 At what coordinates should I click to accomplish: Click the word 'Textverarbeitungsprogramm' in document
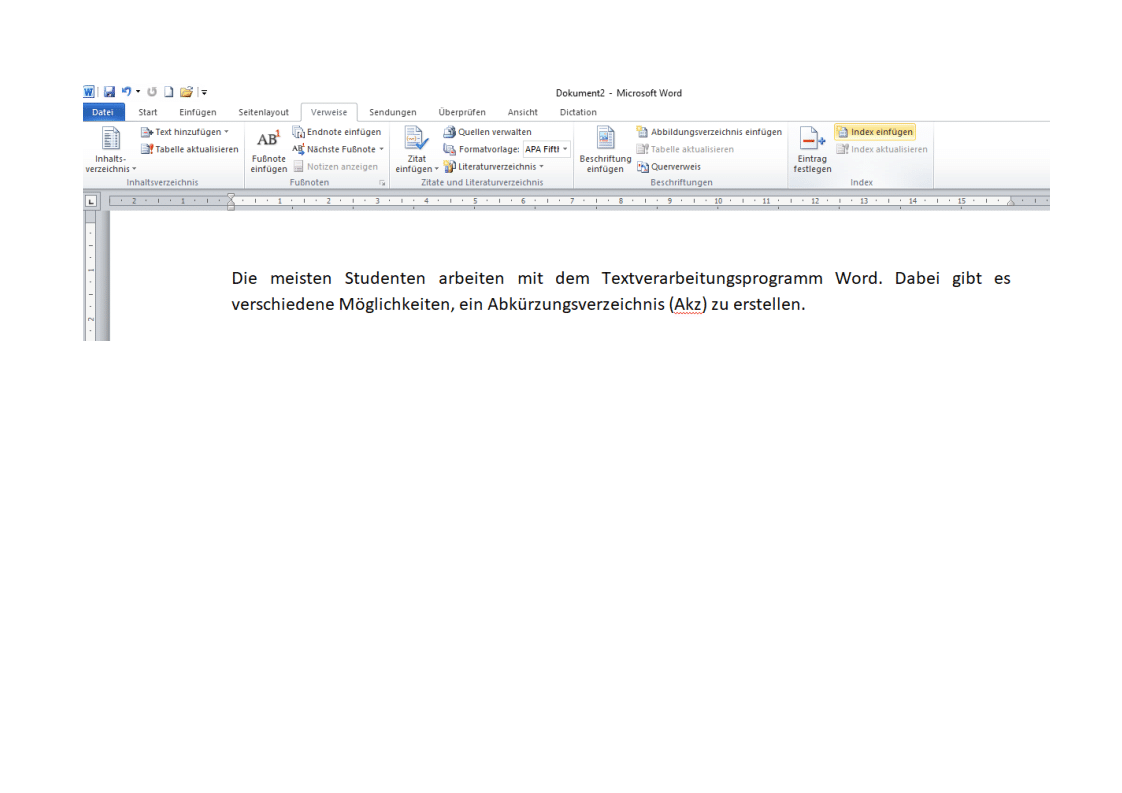(x=712, y=278)
